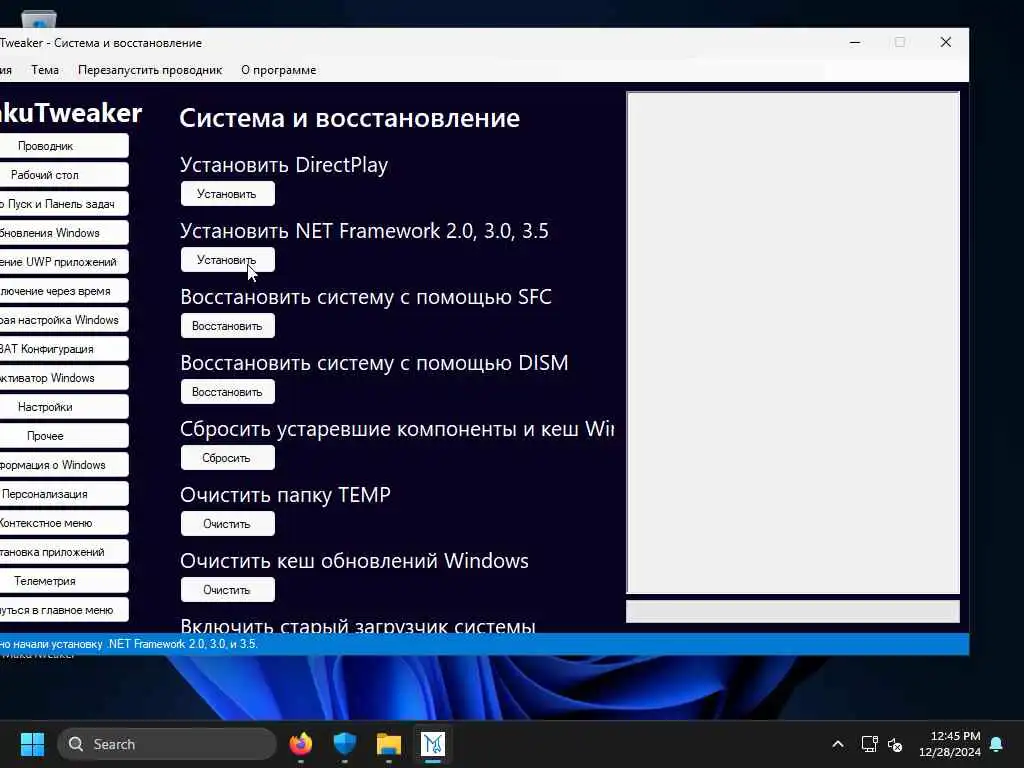Click the Включить старый загрузчик системы text
1024x768 pixels.
click(358, 626)
